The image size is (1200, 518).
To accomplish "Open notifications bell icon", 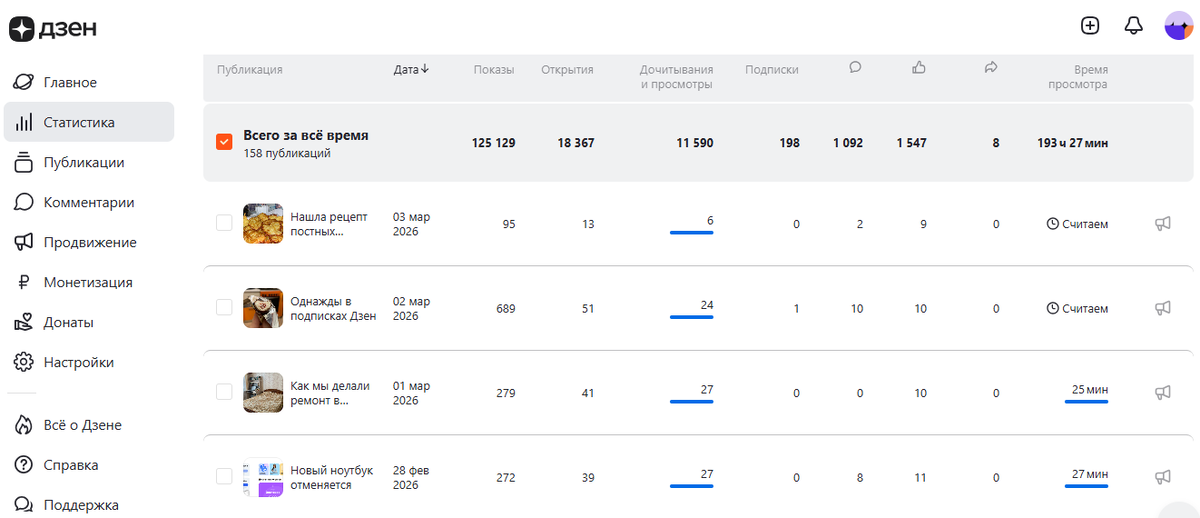I will point(1133,26).
